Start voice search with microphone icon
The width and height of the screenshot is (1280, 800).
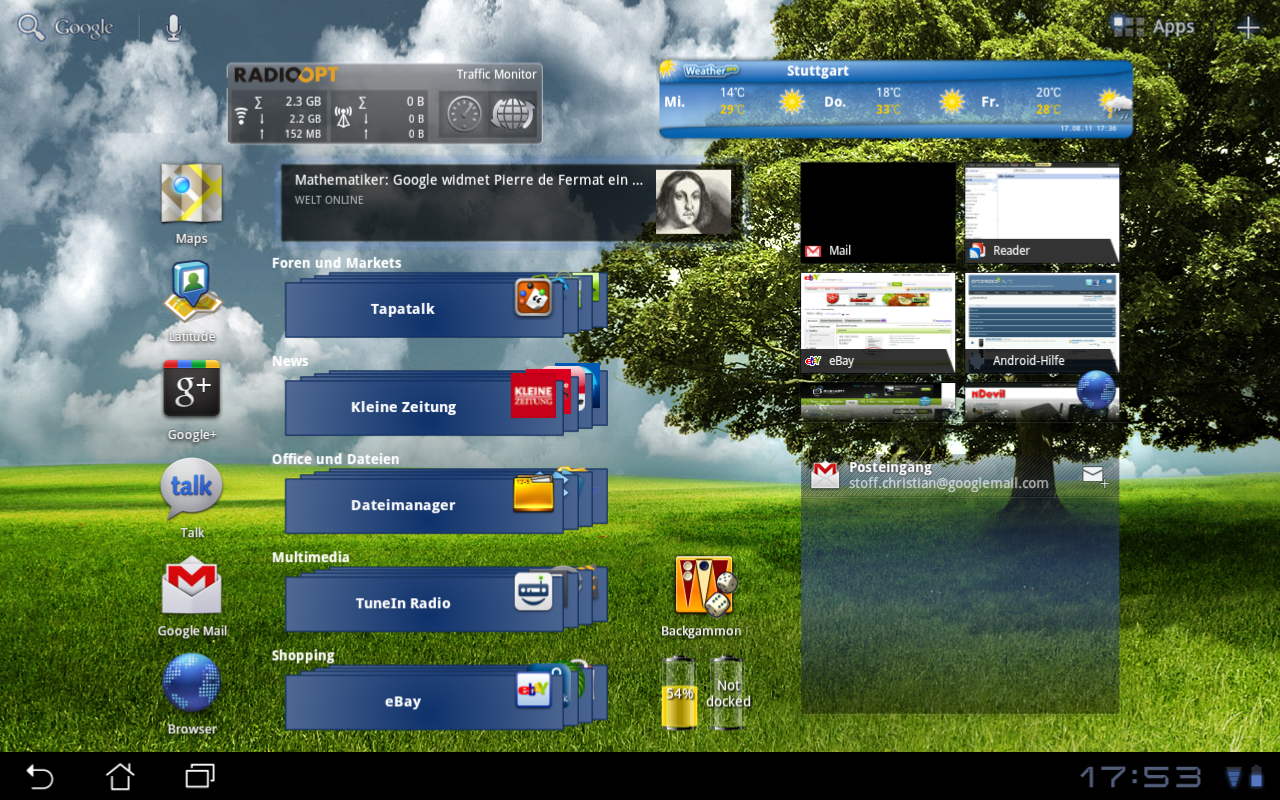(173, 28)
